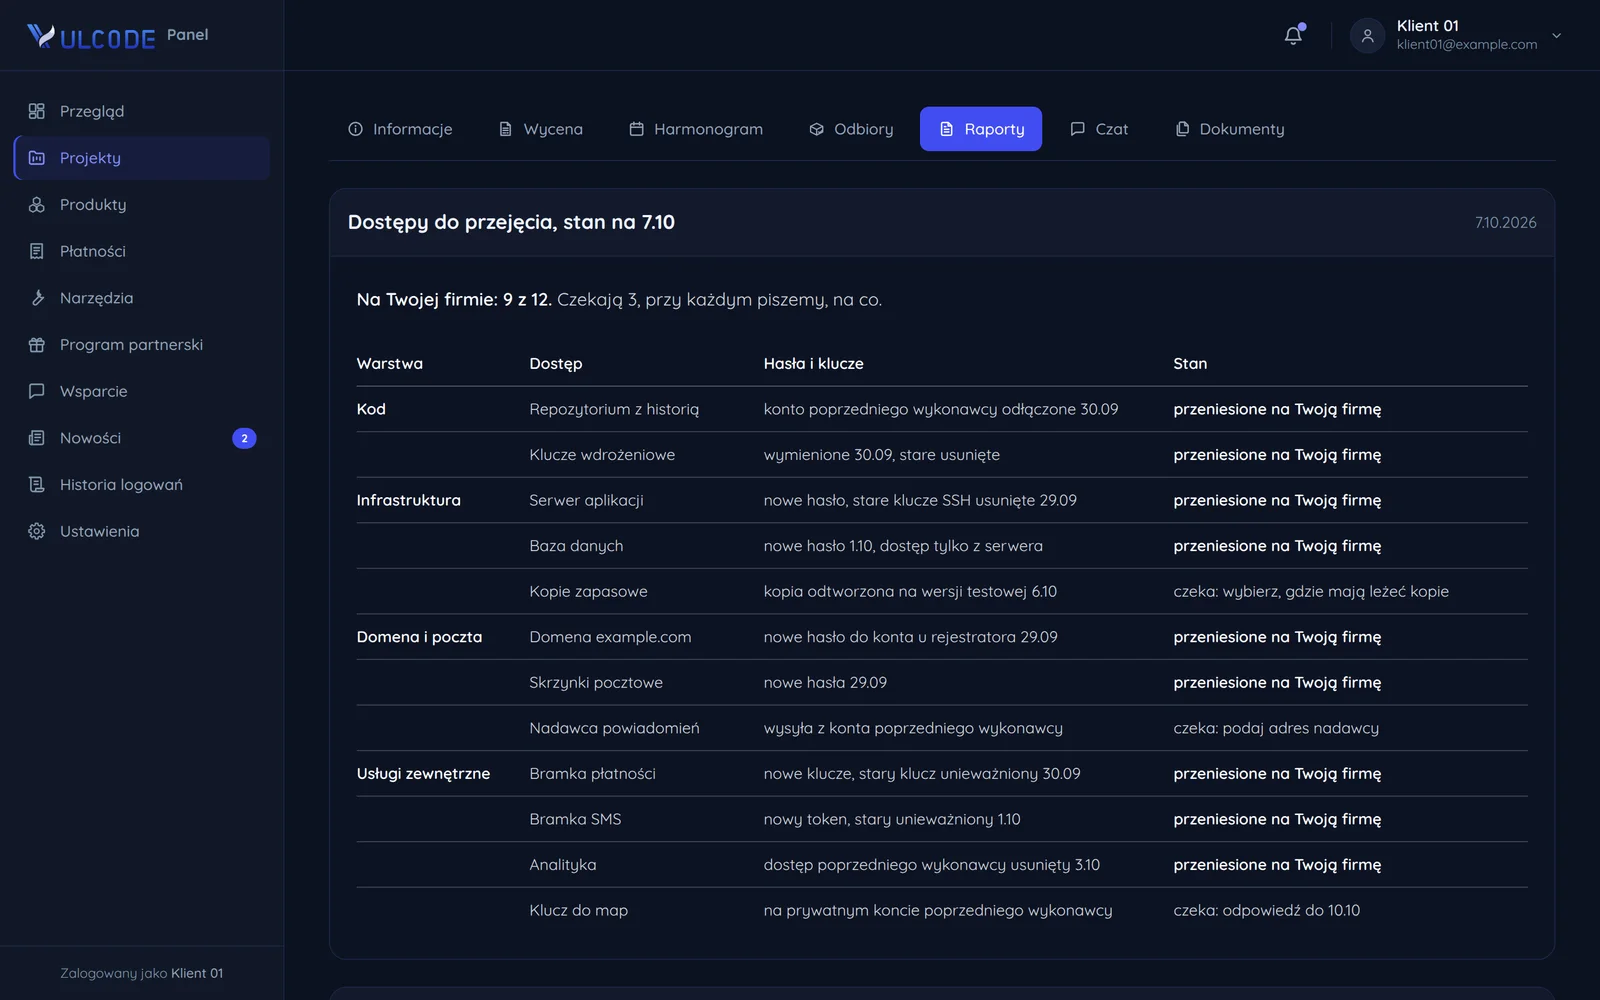Click the Przegląd sidebar icon

coord(37,111)
